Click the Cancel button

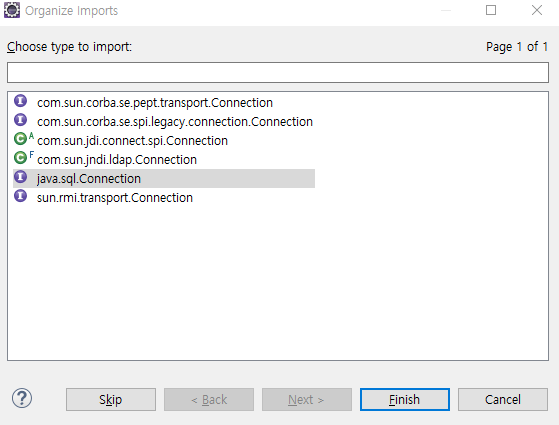(503, 399)
